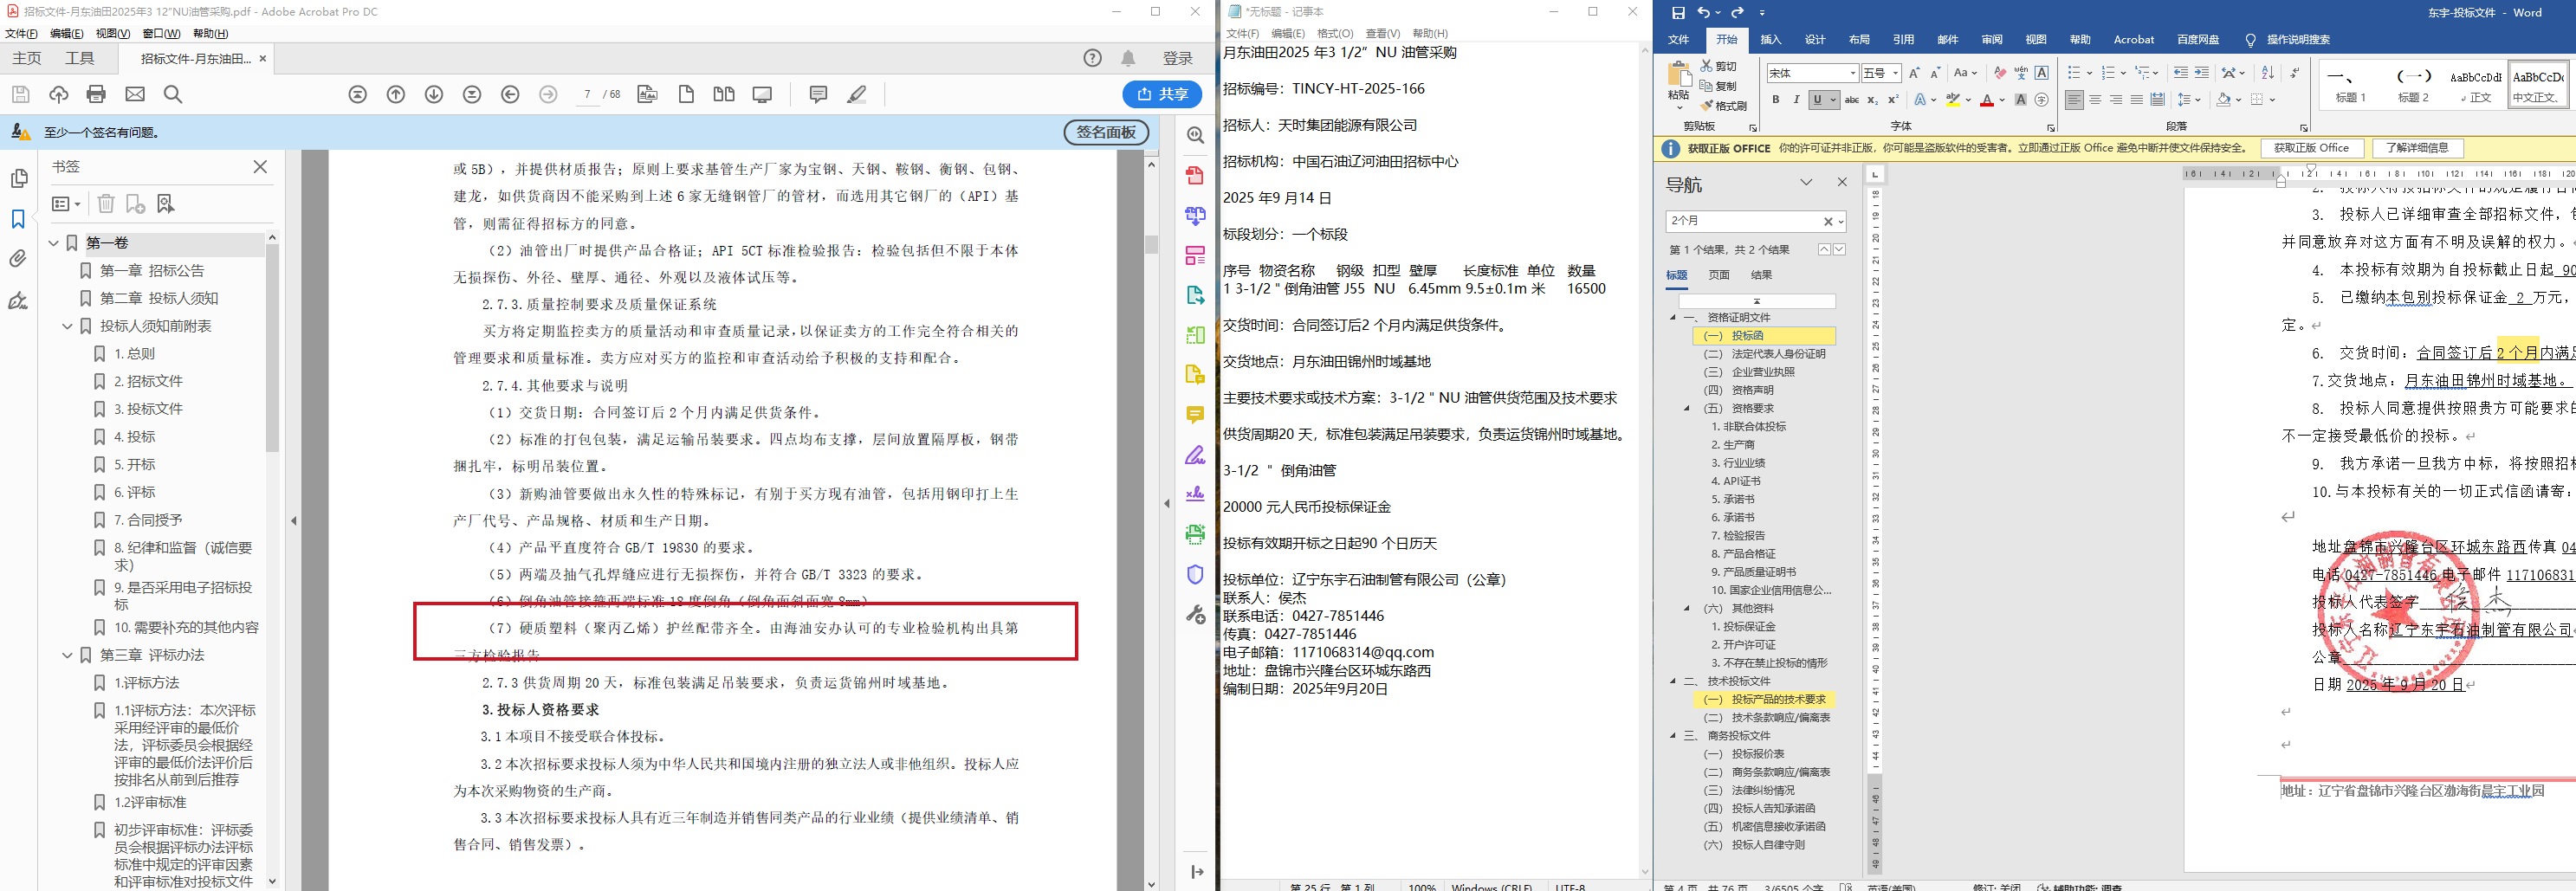The height and width of the screenshot is (891, 2576).
Task: Switch to 页面 tab in navigation pane
Action: point(1719,275)
